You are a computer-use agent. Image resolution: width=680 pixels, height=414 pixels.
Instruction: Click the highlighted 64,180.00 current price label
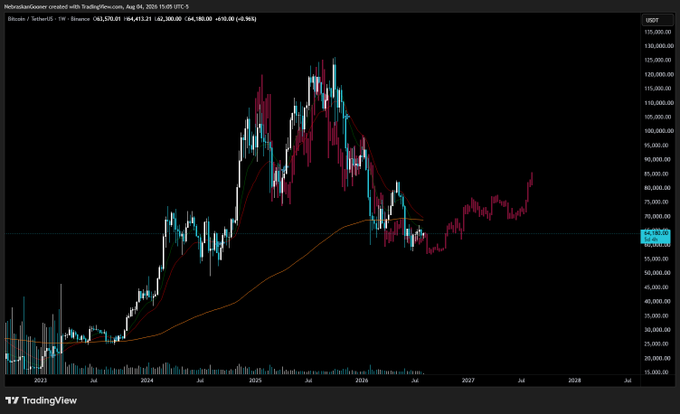coord(656,233)
